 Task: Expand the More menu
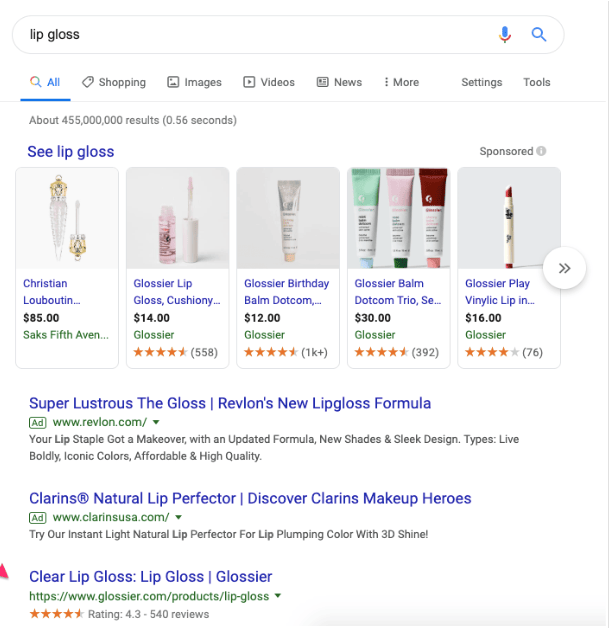(400, 82)
